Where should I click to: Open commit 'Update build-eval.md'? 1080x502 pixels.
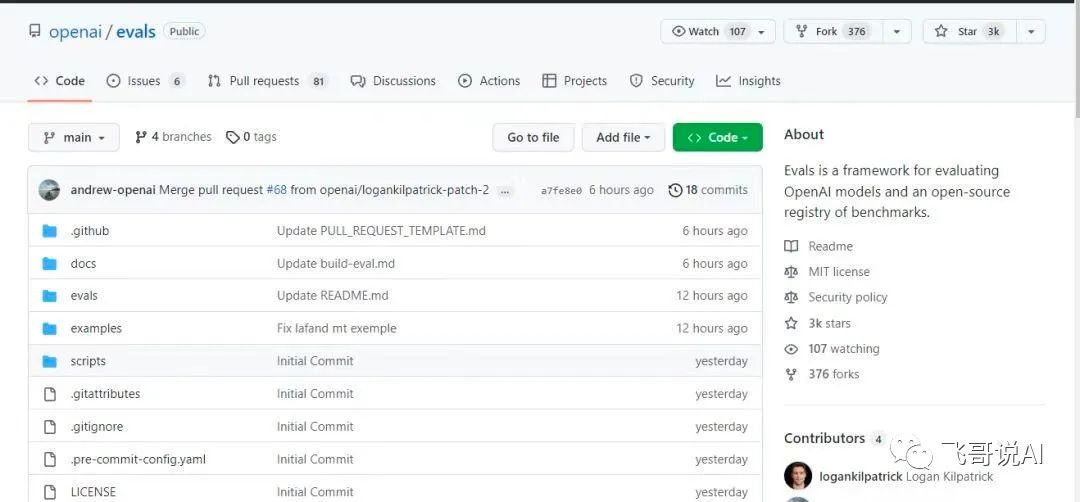click(x=336, y=264)
